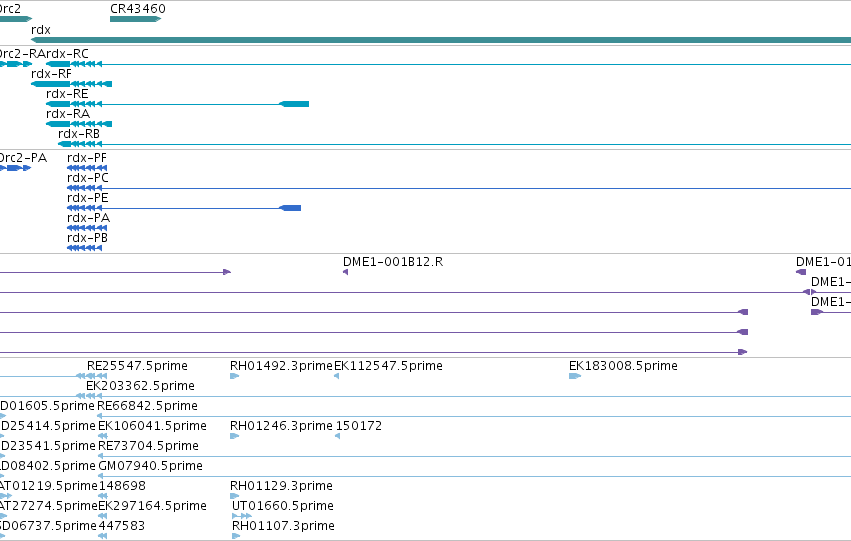
Task: Select the rdx-PB protein label
Action: [x=87, y=238]
